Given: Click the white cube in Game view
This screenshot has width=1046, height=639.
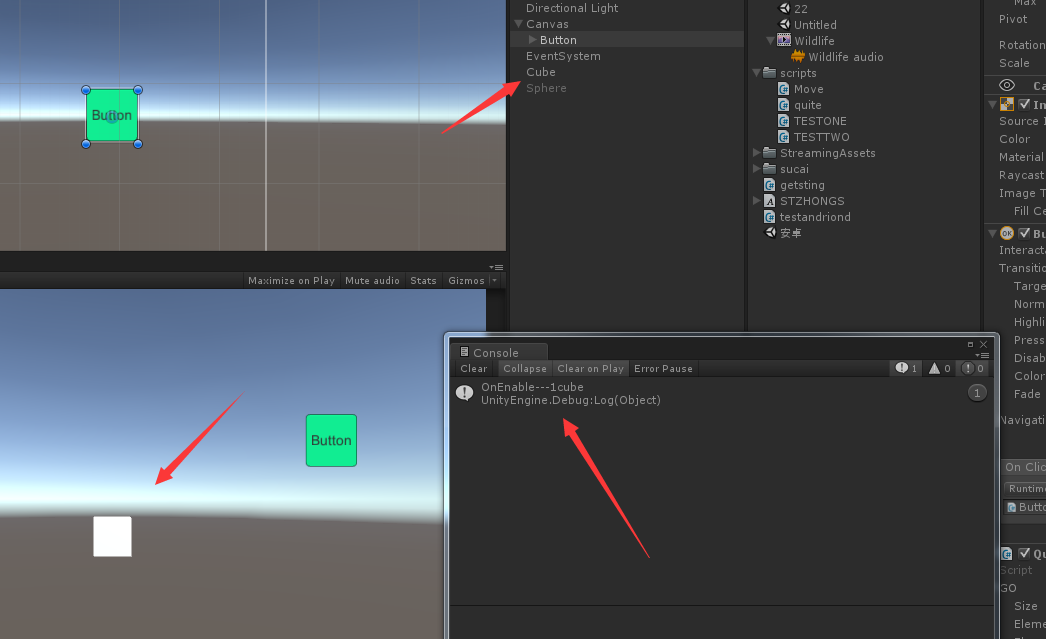Looking at the screenshot, I should point(112,536).
